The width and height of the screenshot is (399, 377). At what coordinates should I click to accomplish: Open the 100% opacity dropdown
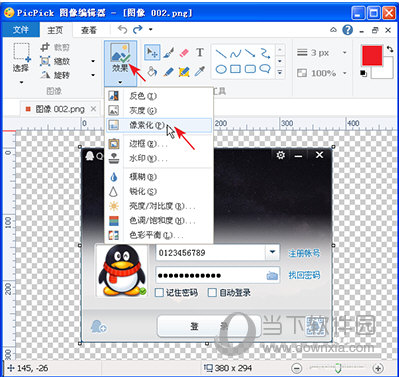pos(345,73)
